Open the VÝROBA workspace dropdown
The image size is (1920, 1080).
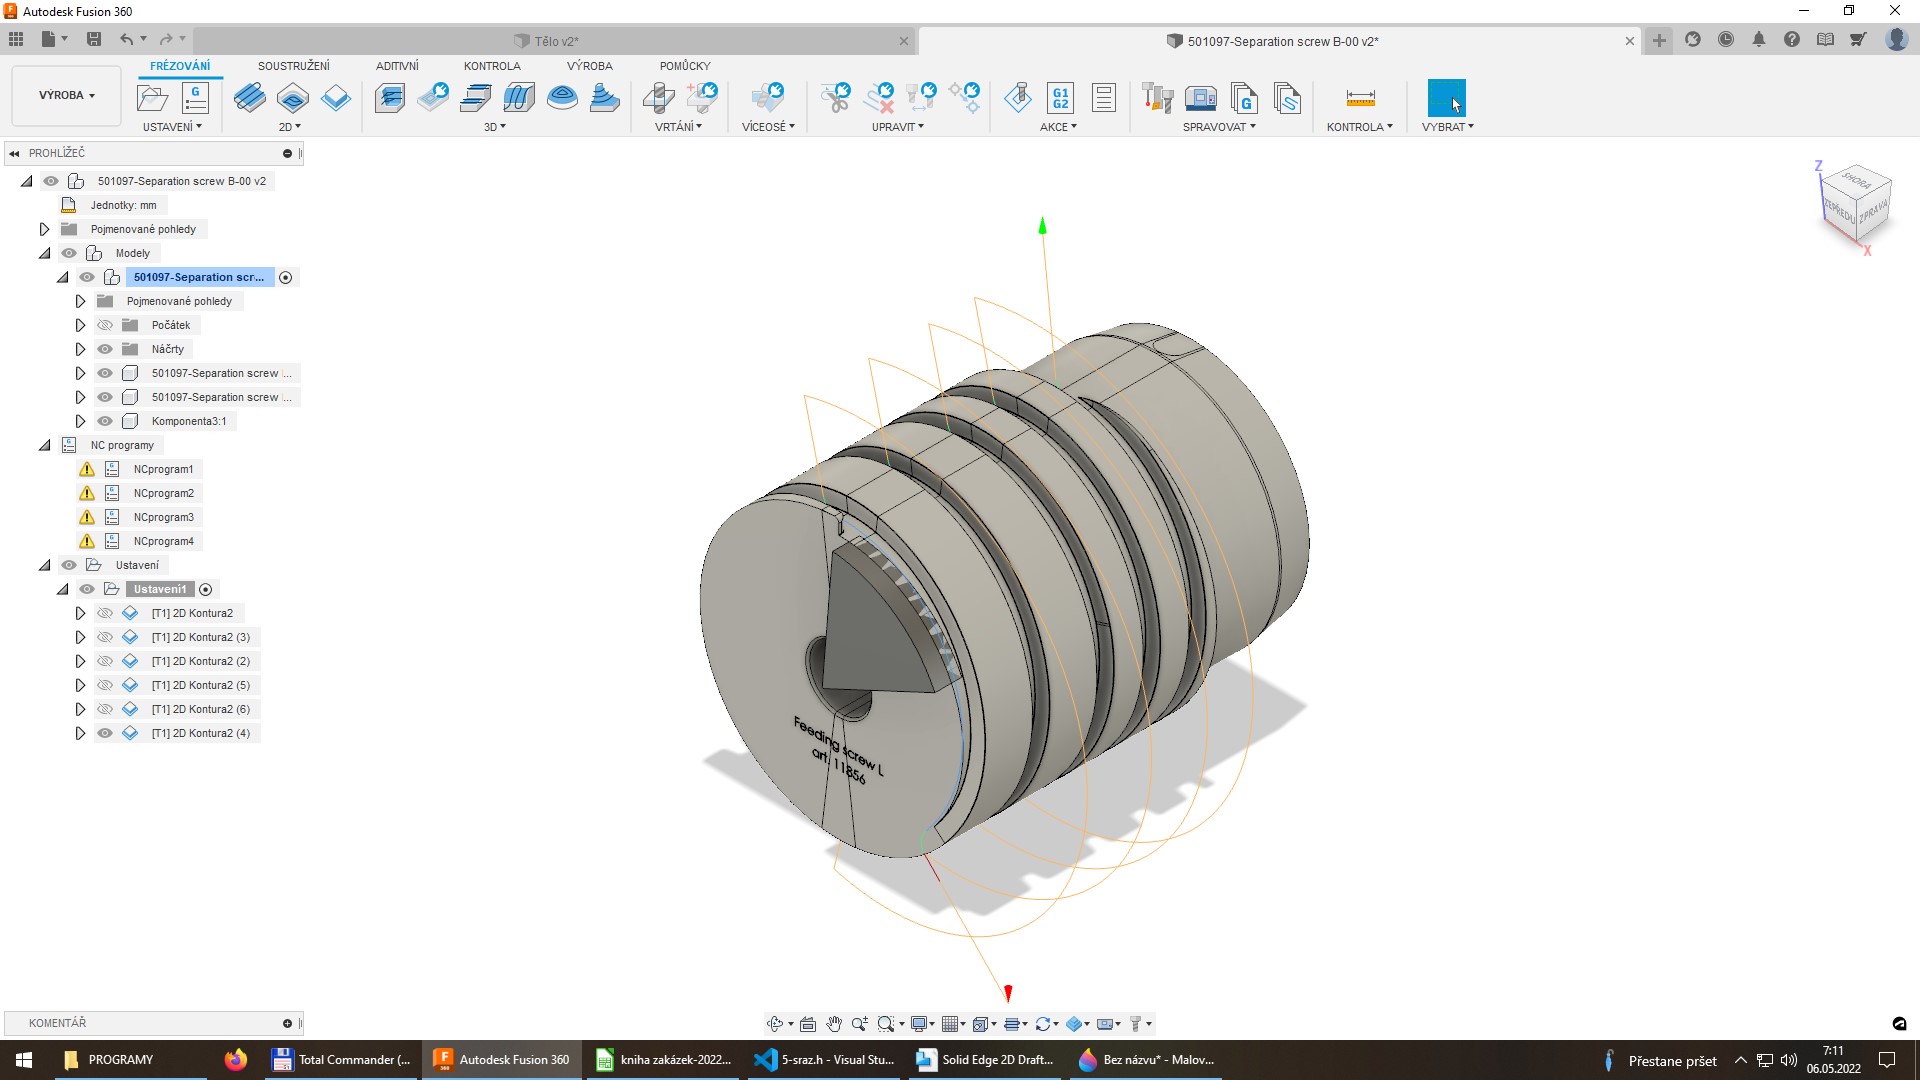[67, 95]
